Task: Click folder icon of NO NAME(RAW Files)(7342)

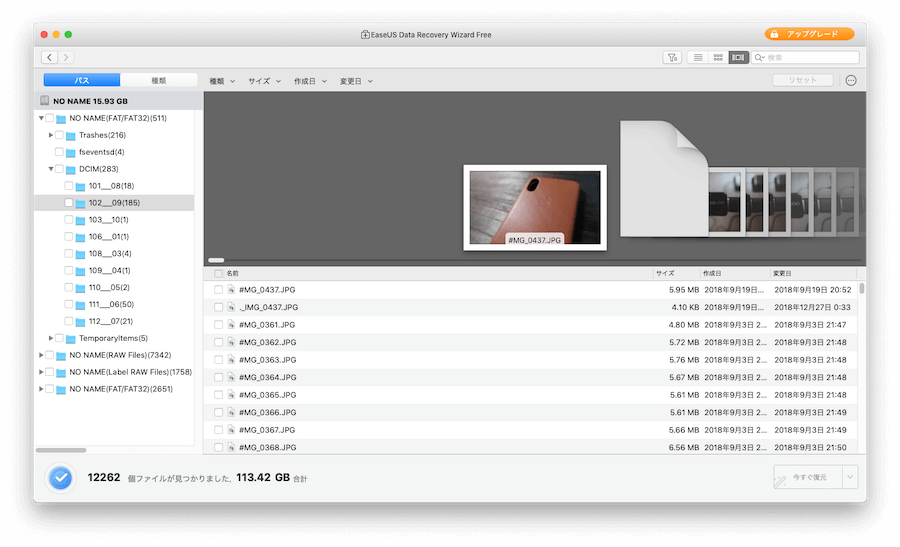Action: pyautogui.click(x=61, y=355)
